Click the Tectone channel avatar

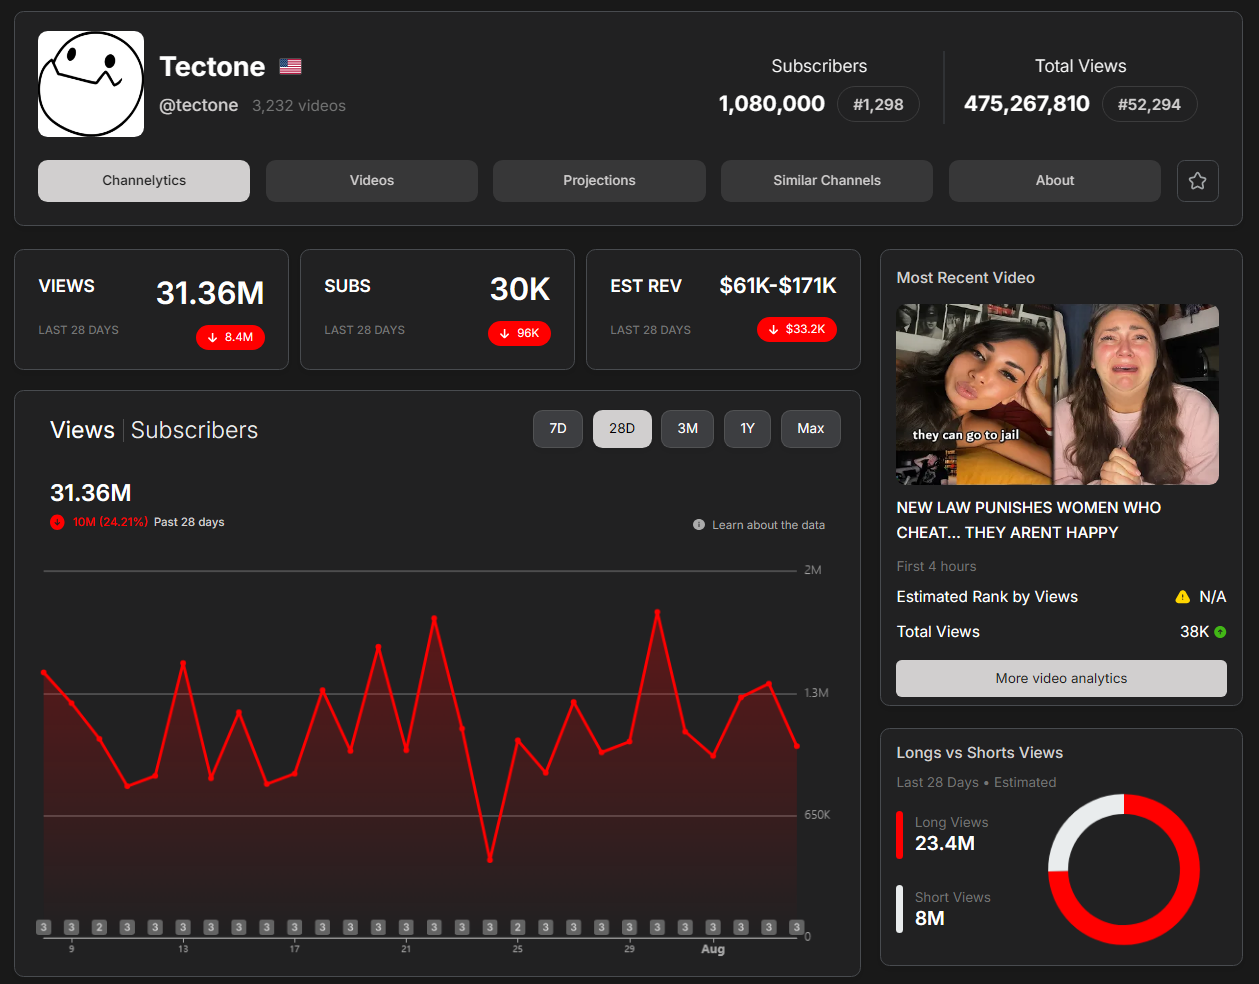click(91, 84)
